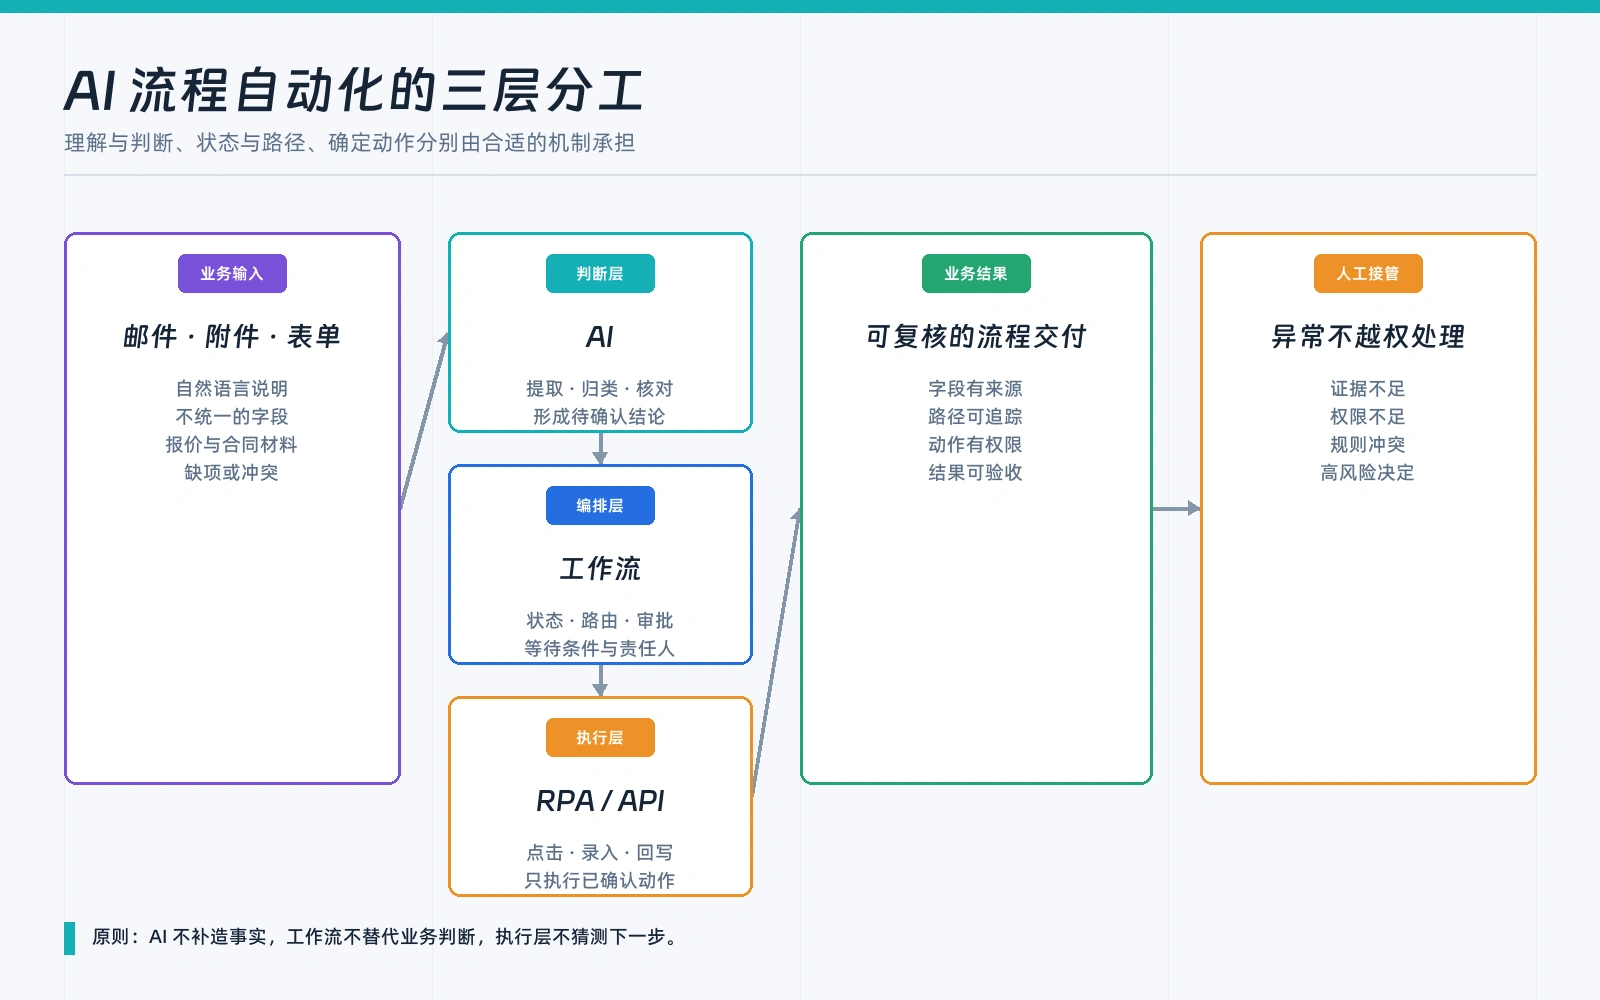
Task: Click the purple 业务输入 badge
Action: tap(232, 273)
